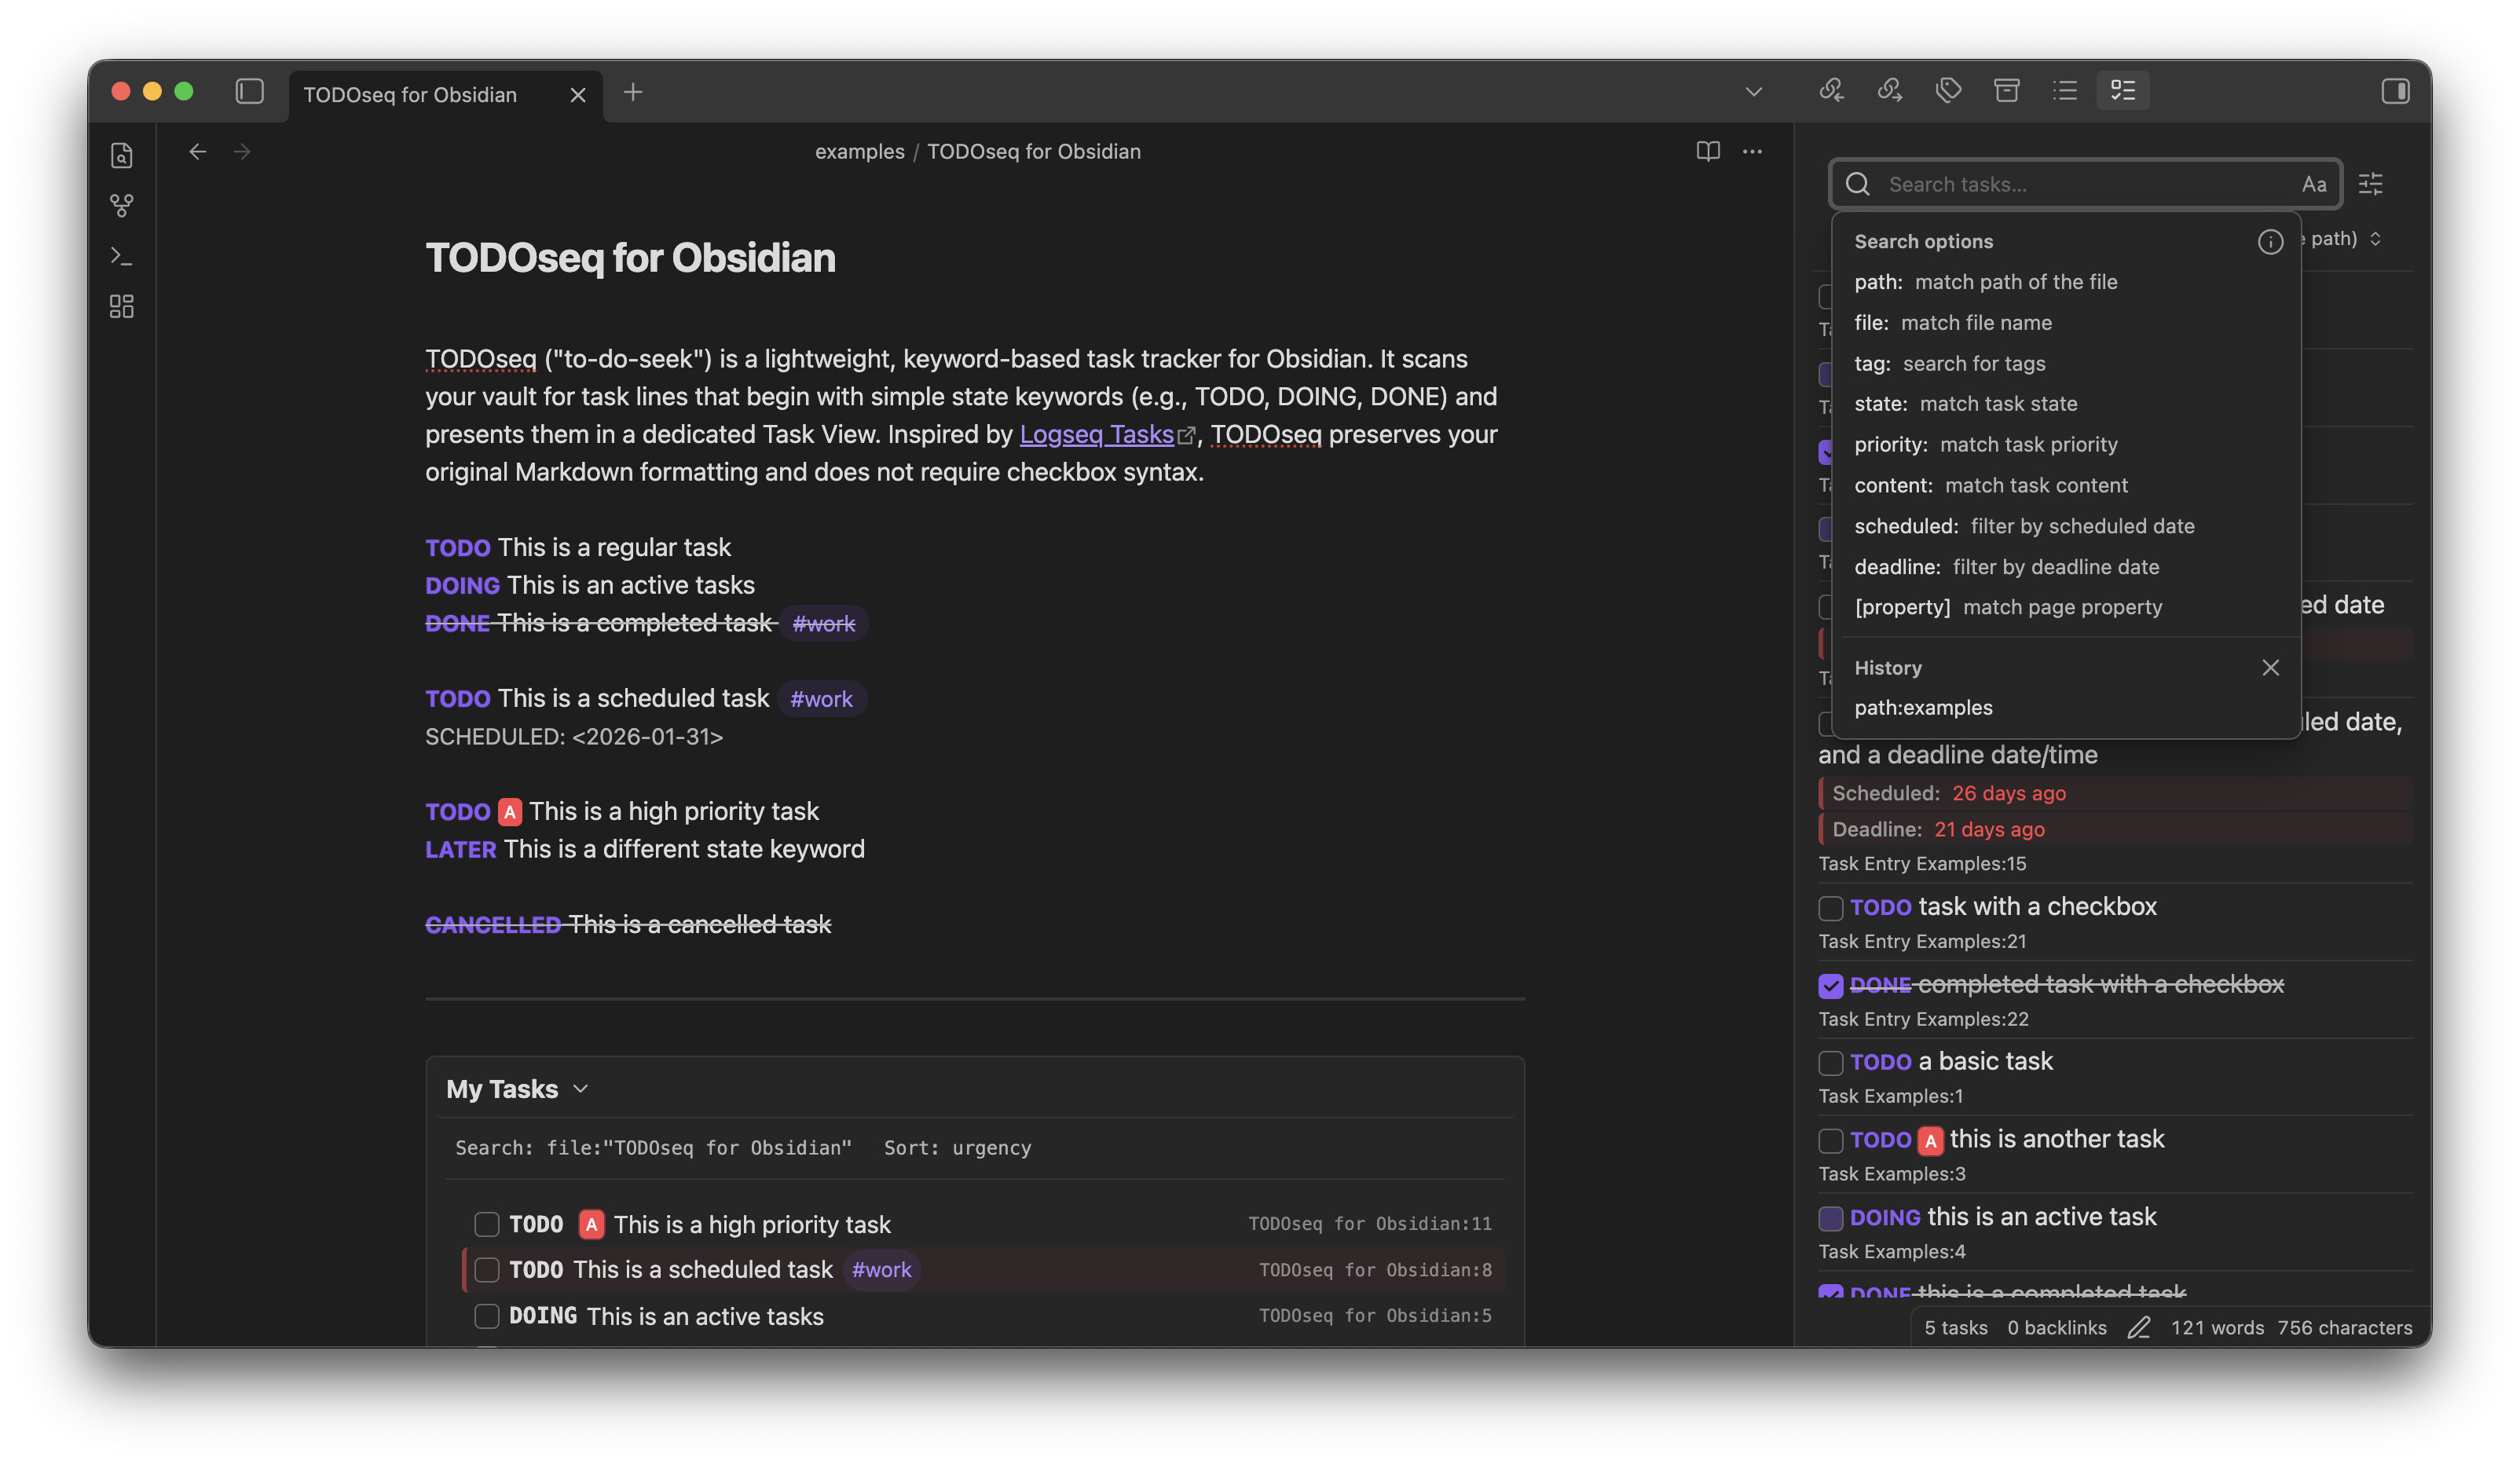Select 'priority:' search option
The image size is (2520, 1464).
tap(1891, 445)
